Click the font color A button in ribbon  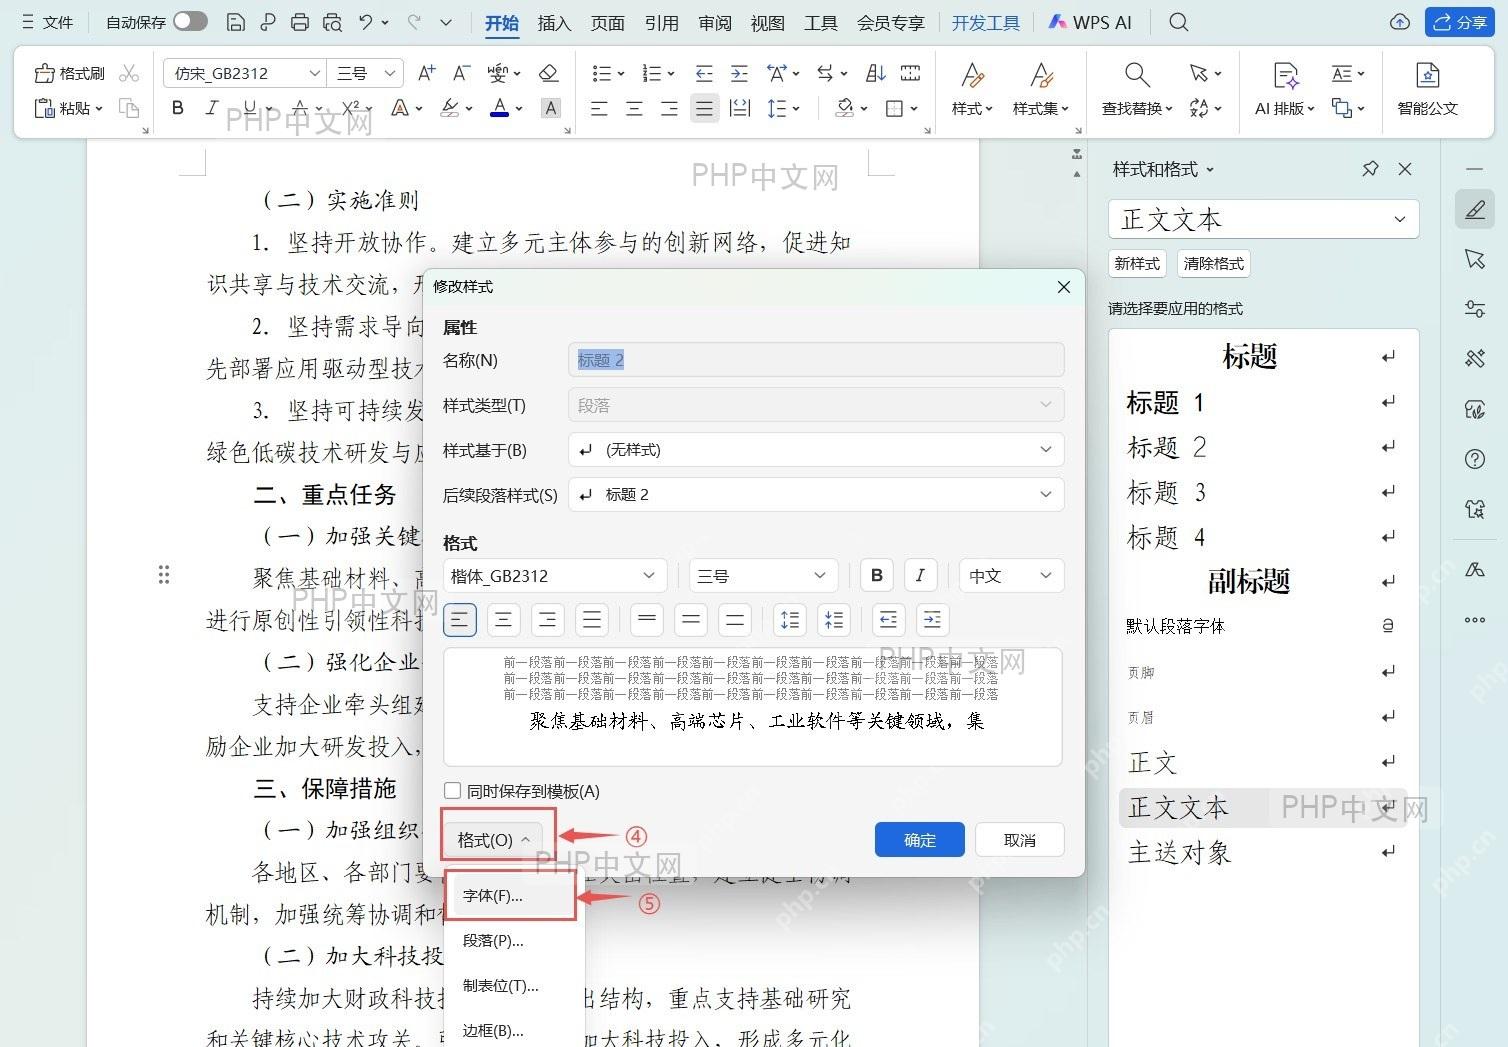(x=500, y=108)
